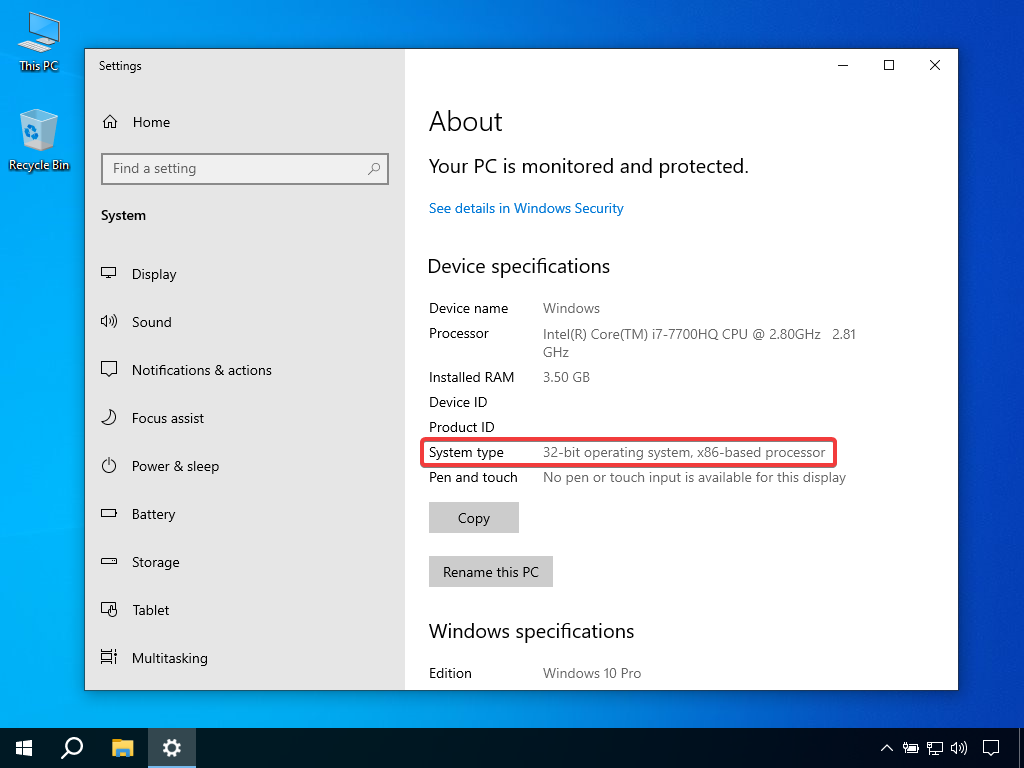Open Multitasking settings
Screen dimensions: 1024x768
click(169, 658)
